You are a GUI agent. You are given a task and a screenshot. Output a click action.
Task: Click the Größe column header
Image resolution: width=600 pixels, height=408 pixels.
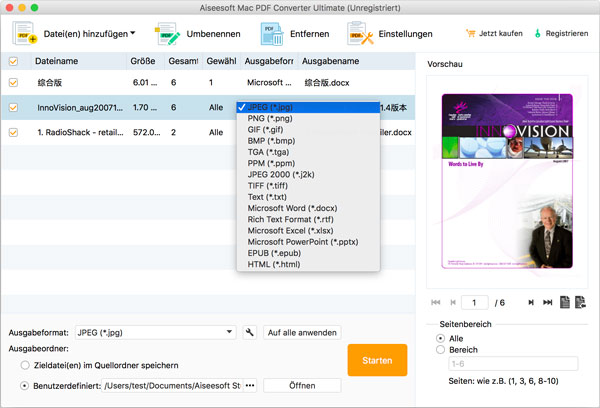pyautogui.click(x=145, y=61)
